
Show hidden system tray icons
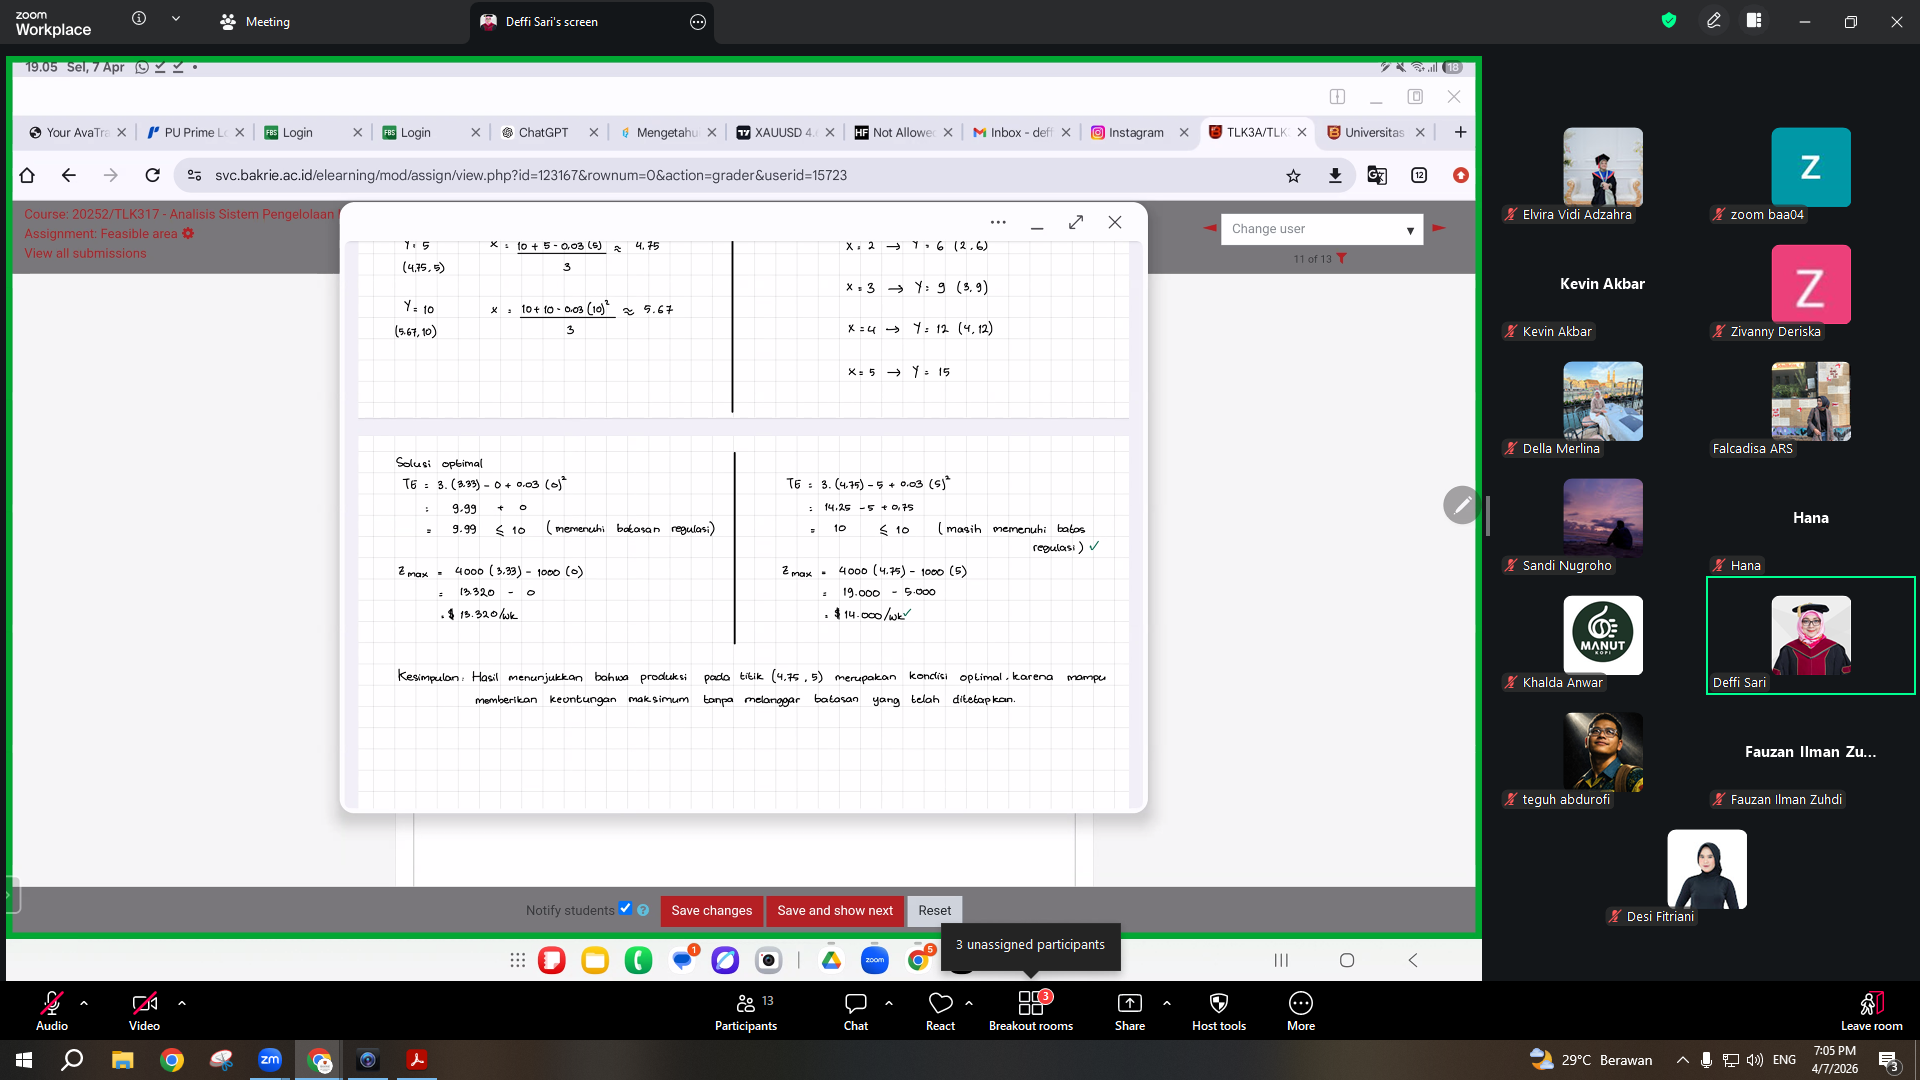1682,1060
